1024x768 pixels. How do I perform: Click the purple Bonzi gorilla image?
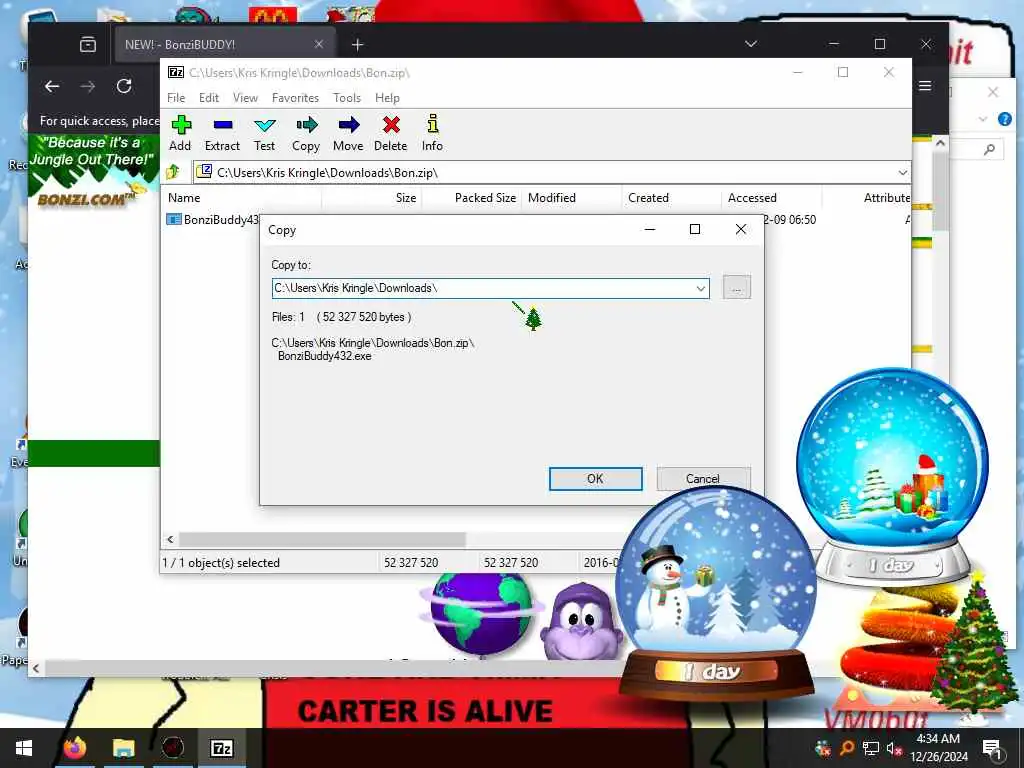tap(581, 621)
